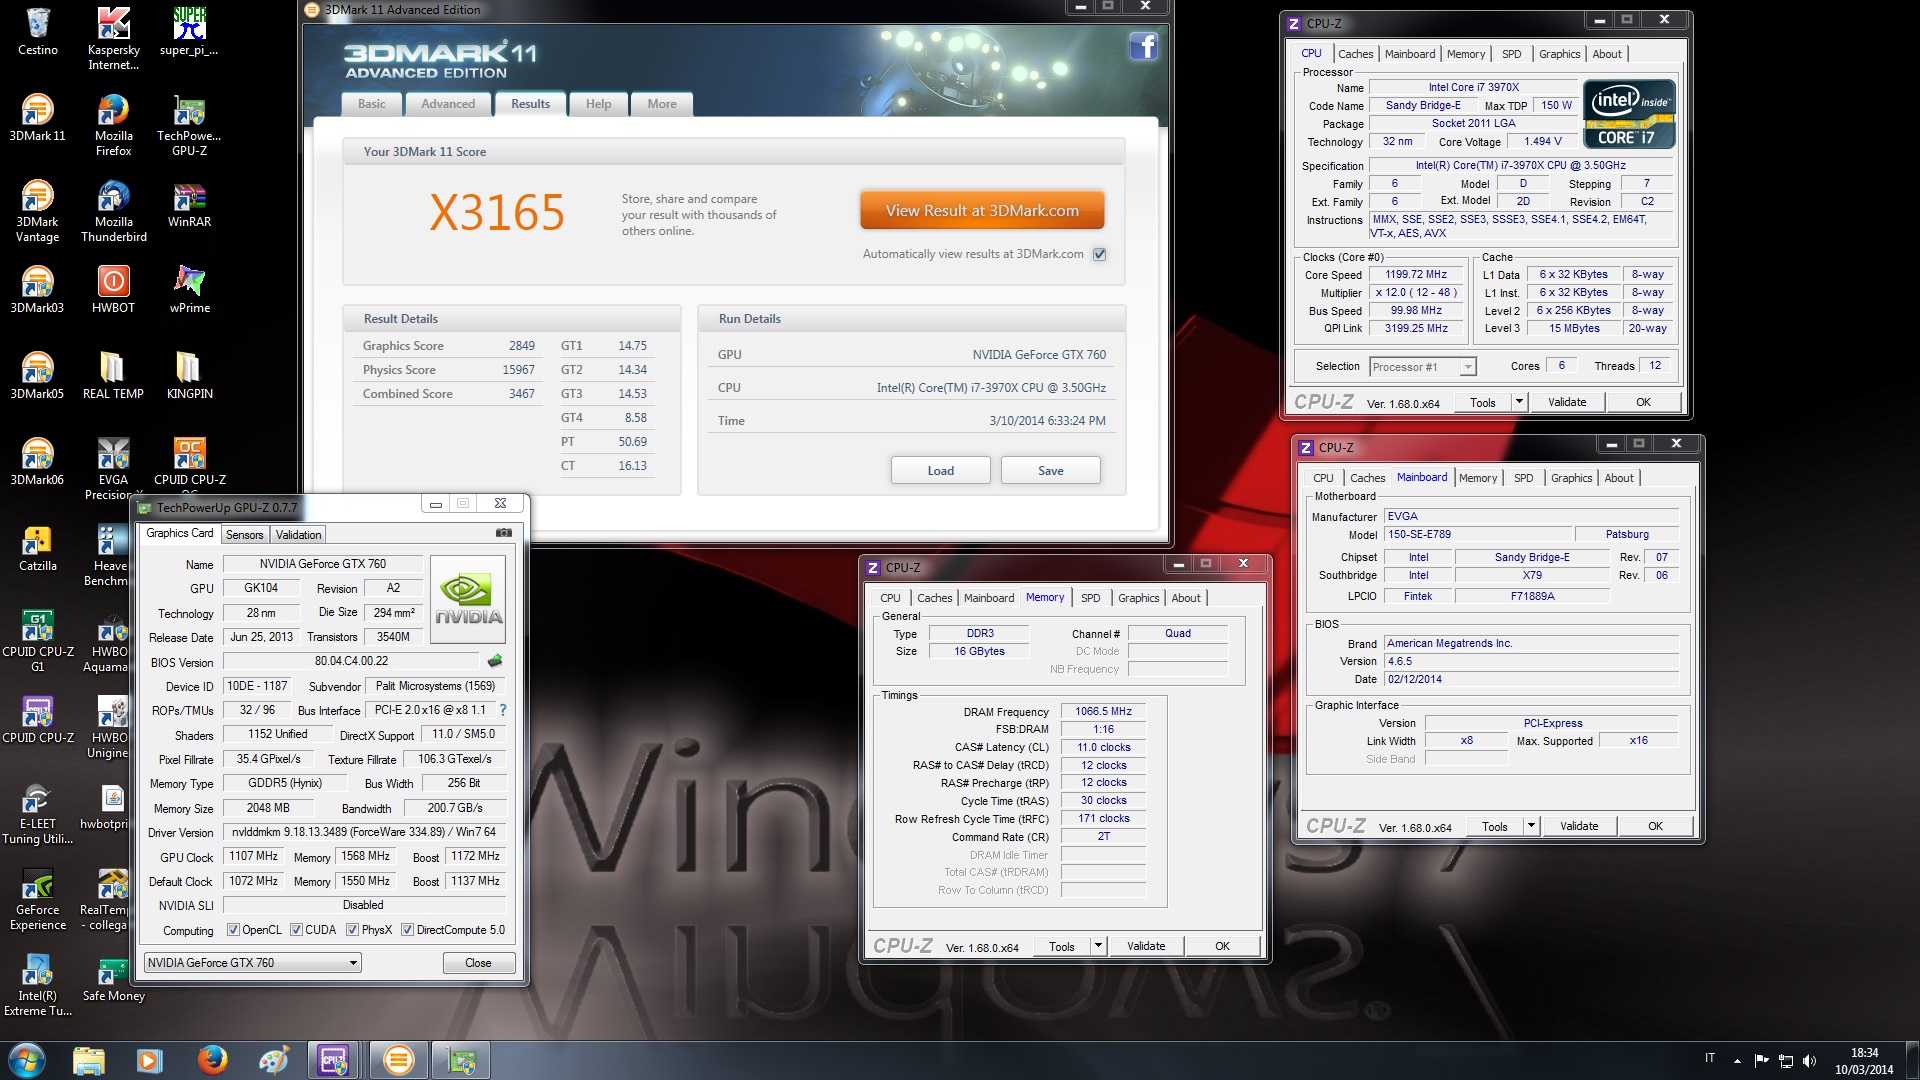Launch the HWBOT desktop icon
Image resolution: width=1920 pixels, height=1080 pixels.
click(x=113, y=289)
